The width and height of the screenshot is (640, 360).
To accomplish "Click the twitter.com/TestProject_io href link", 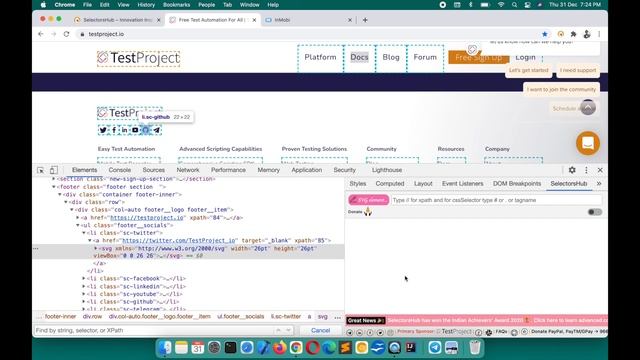I will click(x=179, y=241).
